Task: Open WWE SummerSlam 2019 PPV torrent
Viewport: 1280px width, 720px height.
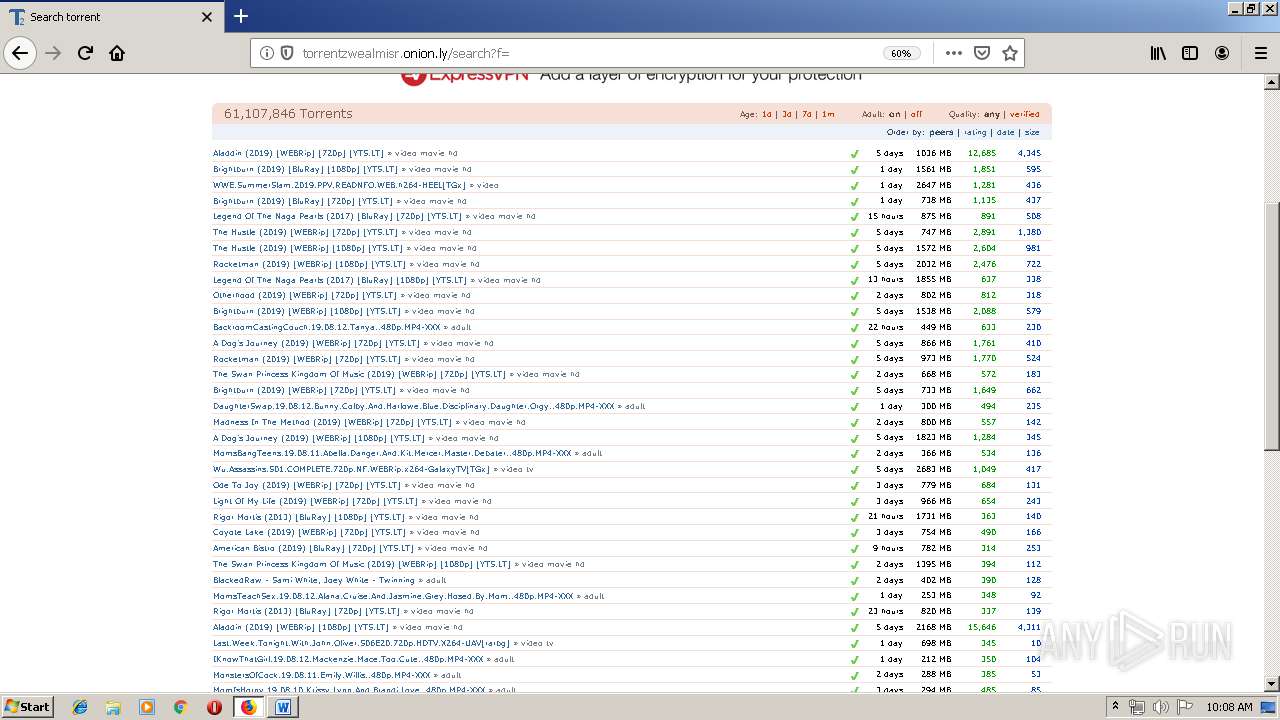Action: [x=340, y=185]
